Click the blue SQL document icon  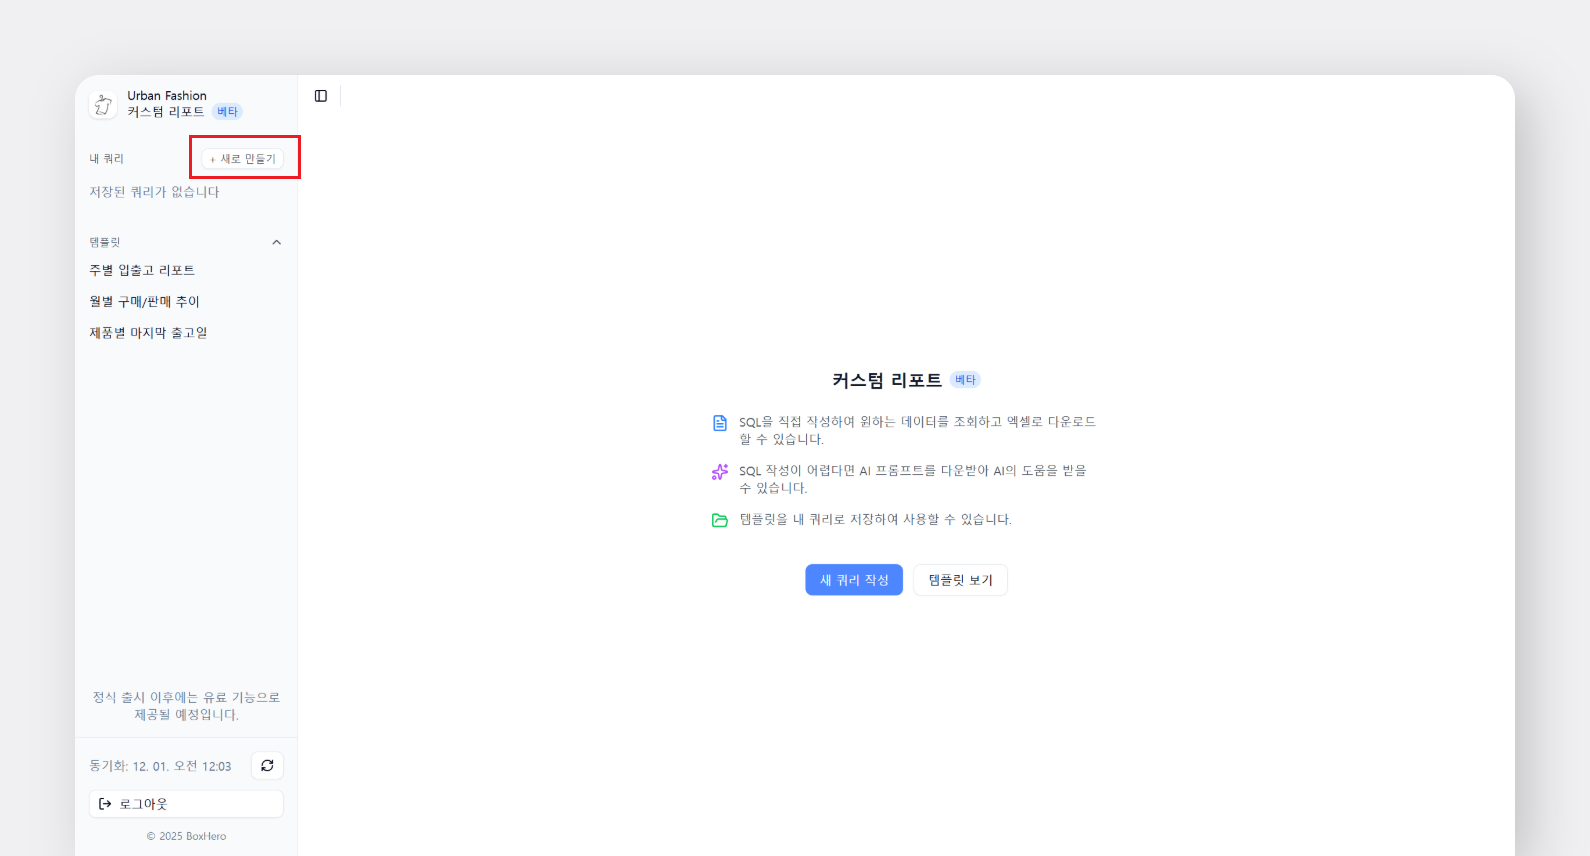(x=719, y=423)
